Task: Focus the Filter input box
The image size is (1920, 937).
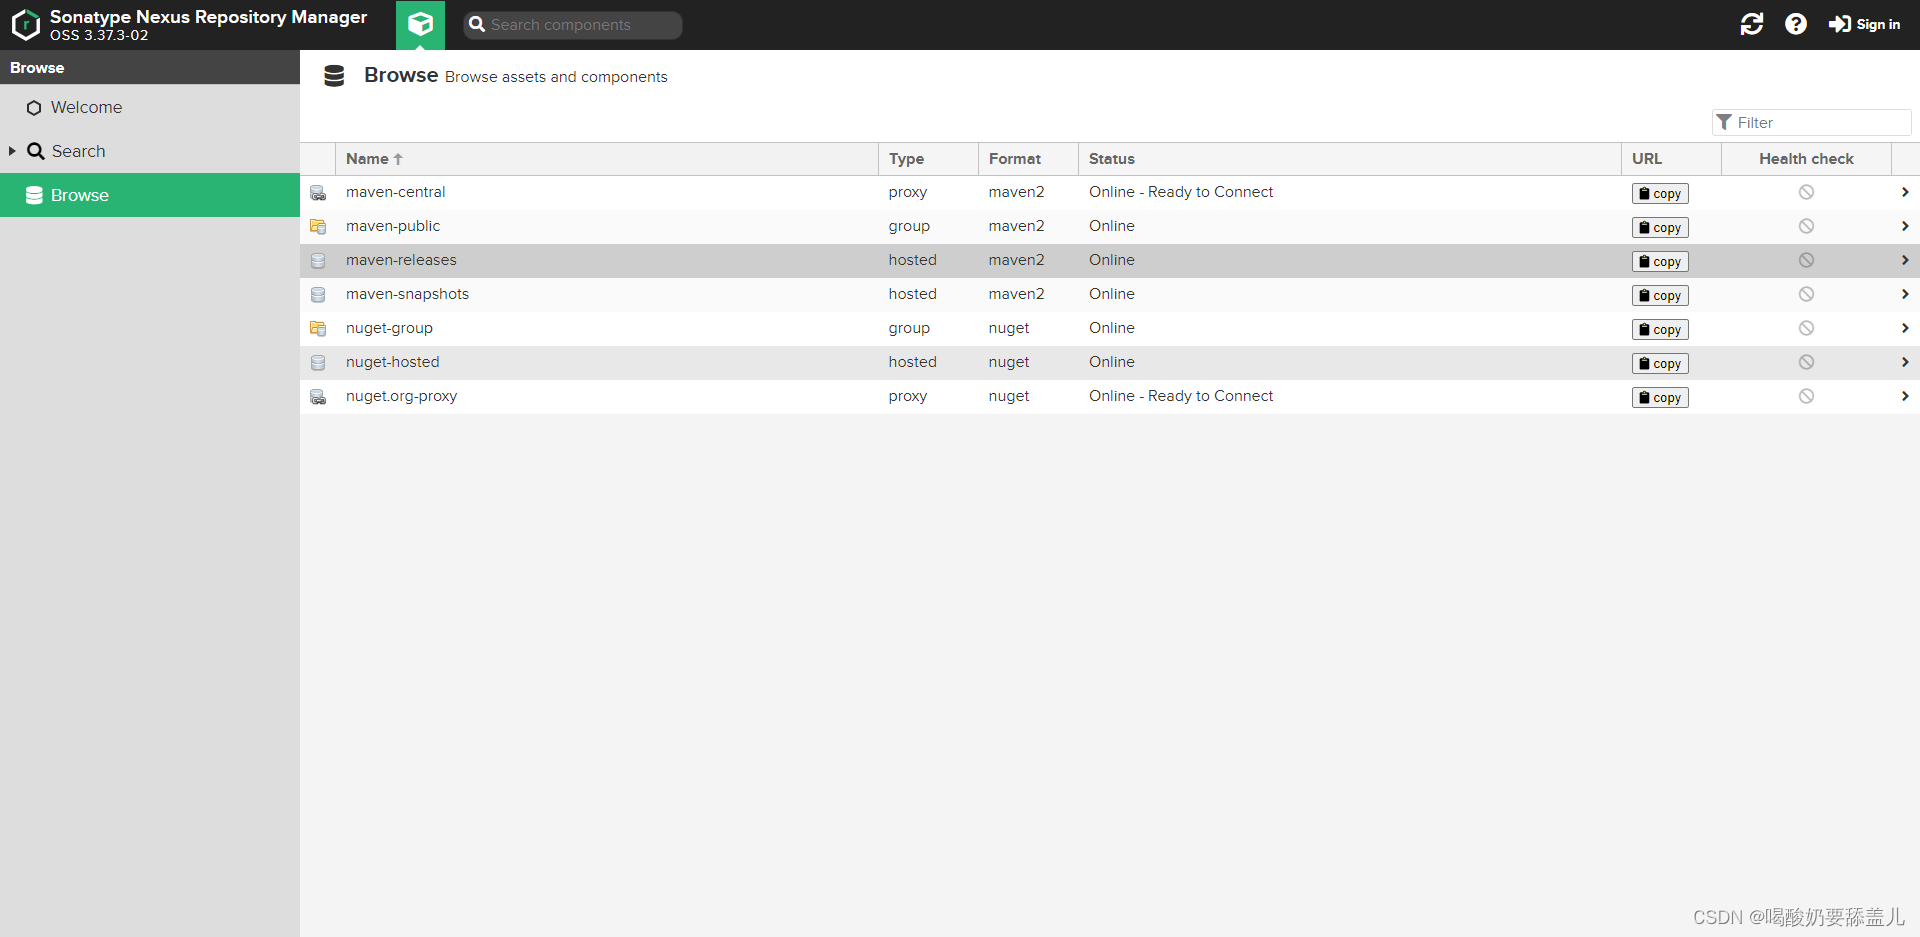Action: (1812, 122)
